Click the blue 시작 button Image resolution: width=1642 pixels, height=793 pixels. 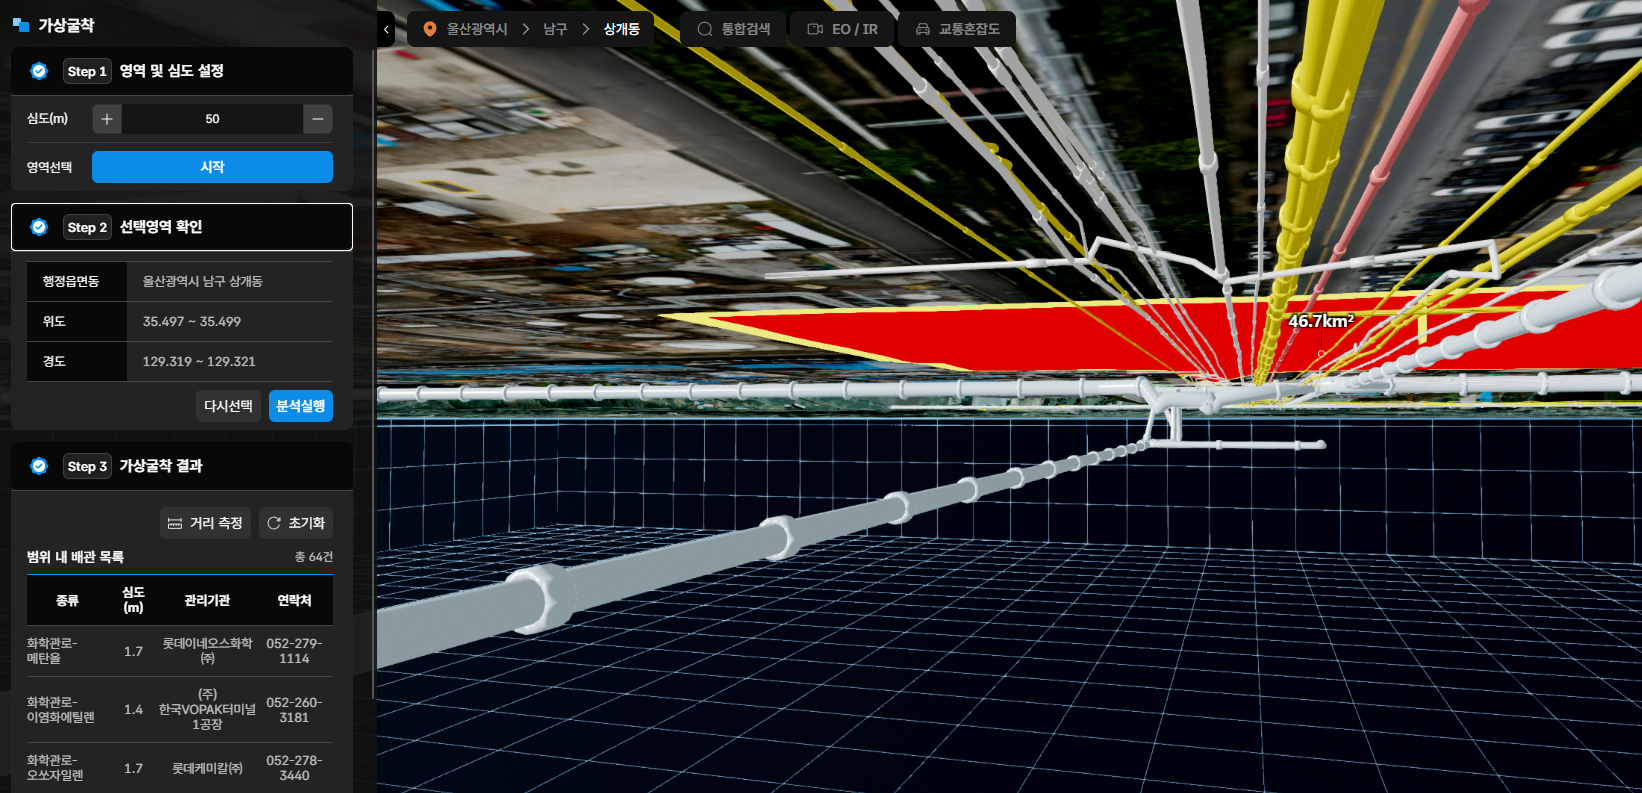click(212, 167)
